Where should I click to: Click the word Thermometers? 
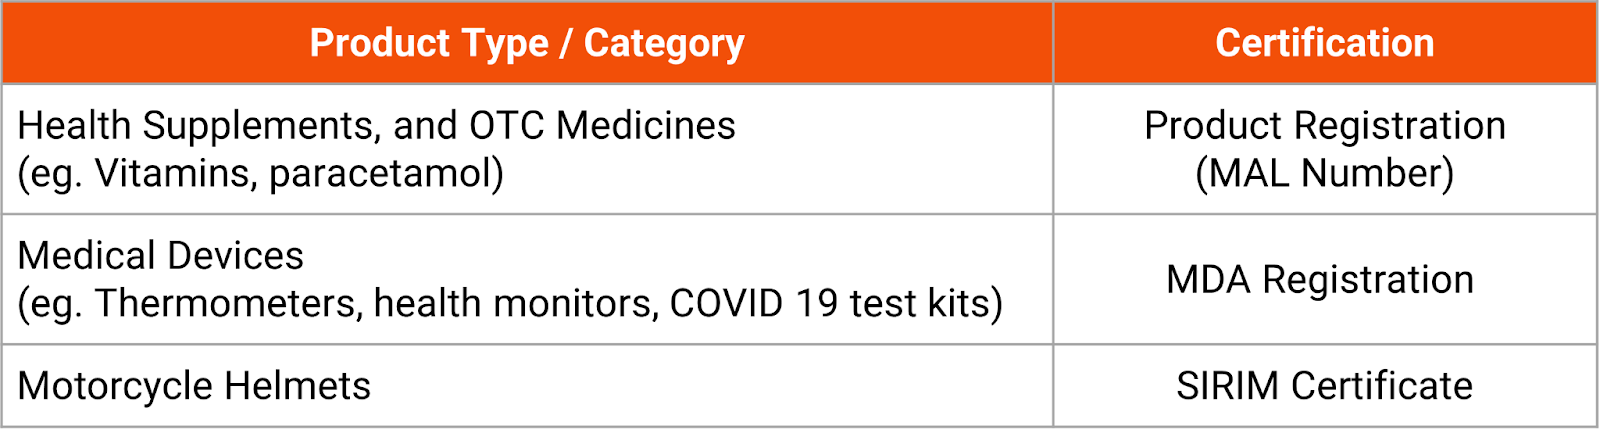(228, 304)
